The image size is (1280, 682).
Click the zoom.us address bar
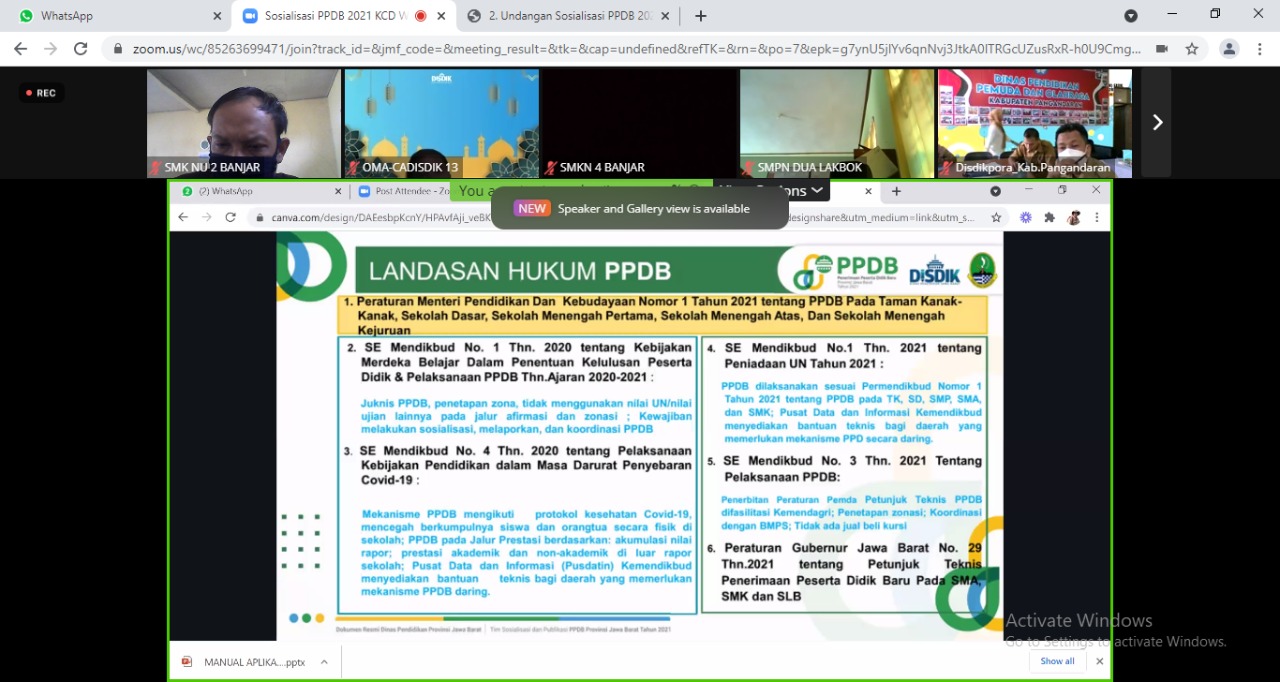pos(636,49)
